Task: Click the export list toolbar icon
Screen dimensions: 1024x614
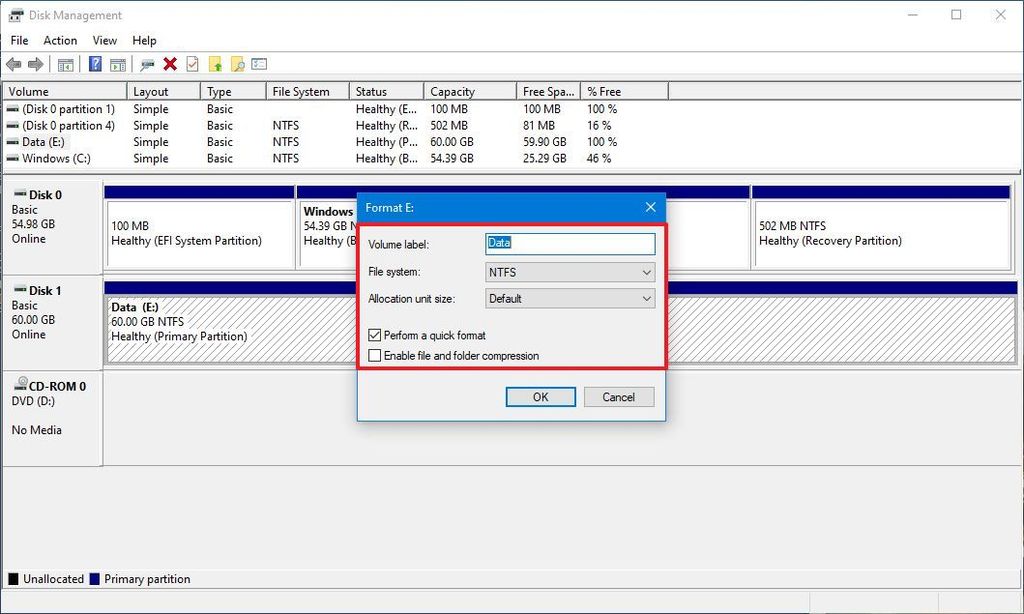Action: pos(216,64)
